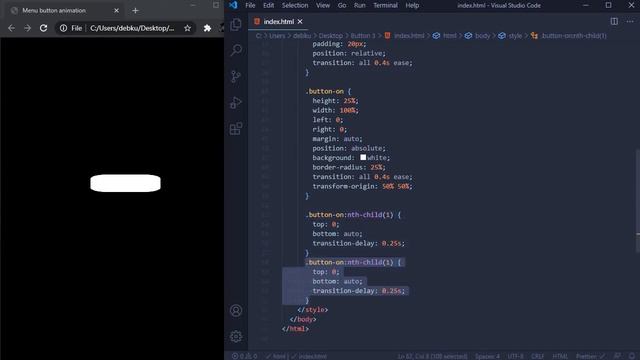640x360 pixels.
Task: Open the Search view in VS Code
Action: point(236,50)
